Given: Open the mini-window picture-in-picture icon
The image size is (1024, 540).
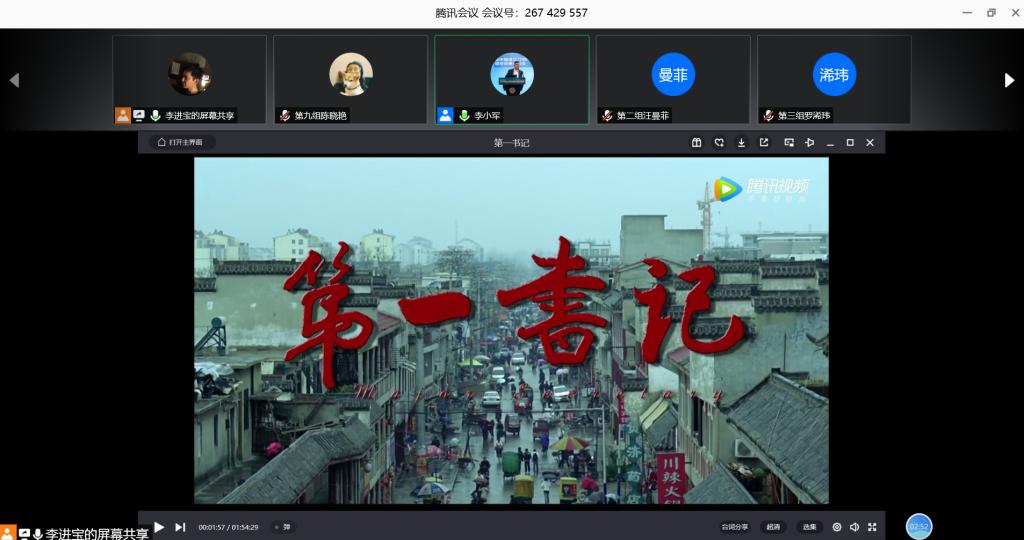Looking at the screenshot, I should (x=788, y=143).
